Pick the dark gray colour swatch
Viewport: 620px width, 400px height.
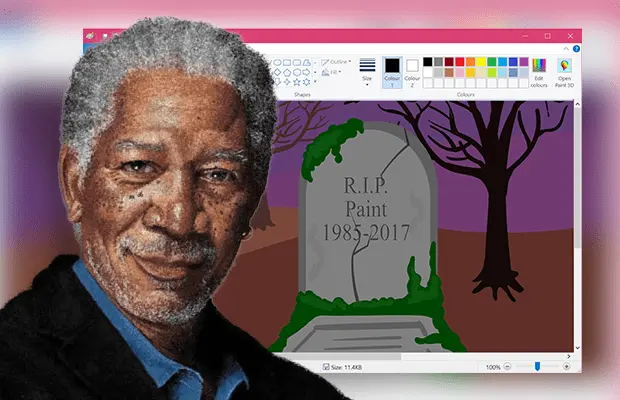439,62
